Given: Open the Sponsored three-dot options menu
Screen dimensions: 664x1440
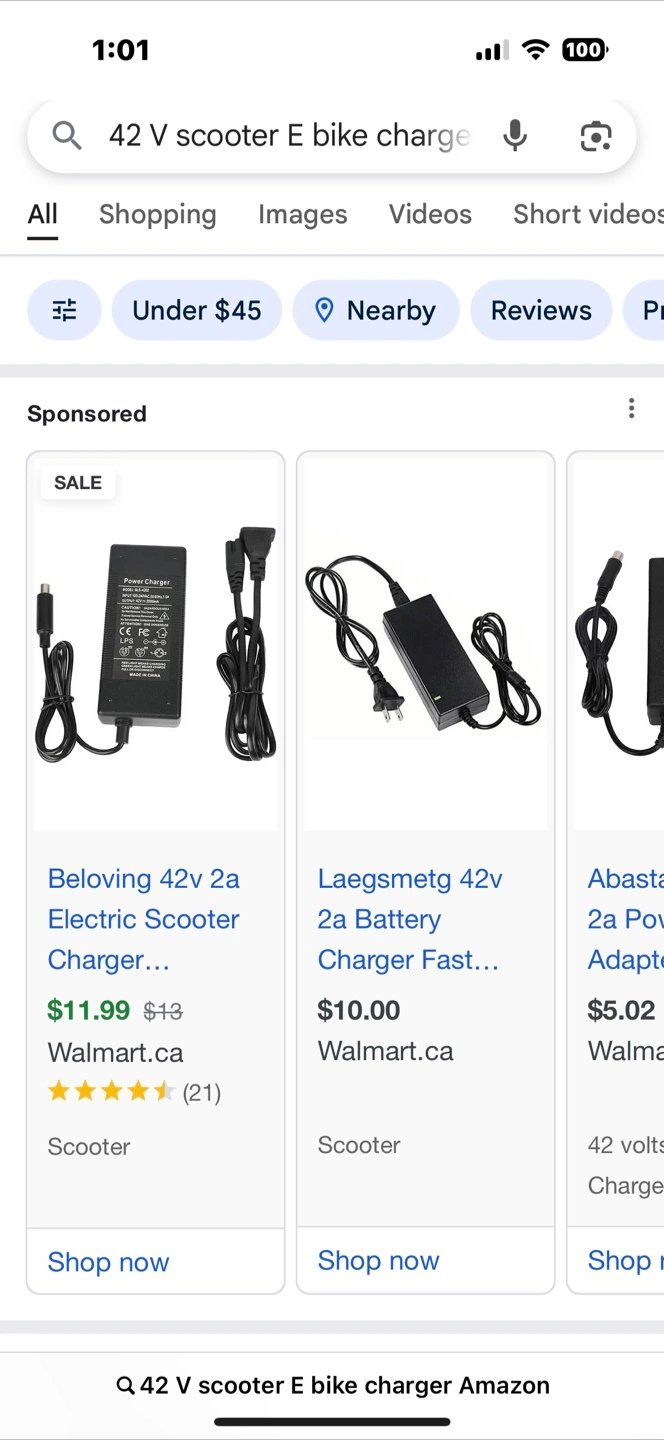Looking at the screenshot, I should pos(631,408).
